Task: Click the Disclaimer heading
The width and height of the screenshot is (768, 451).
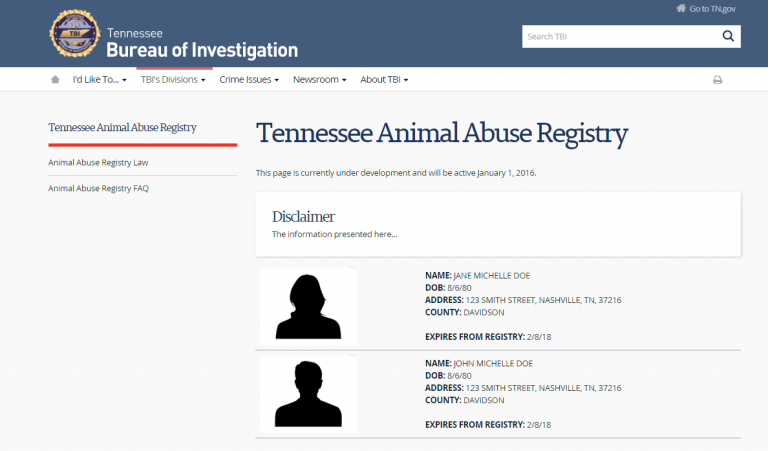Action: (303, 216)
